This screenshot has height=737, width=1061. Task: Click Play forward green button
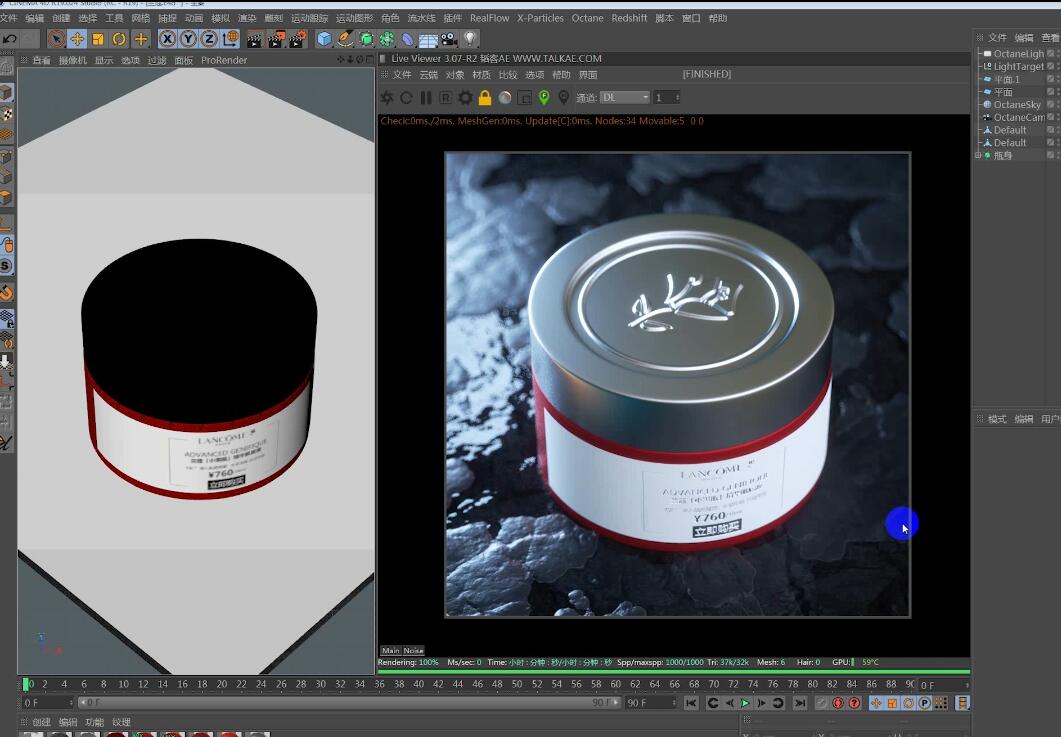coord(745,704)
